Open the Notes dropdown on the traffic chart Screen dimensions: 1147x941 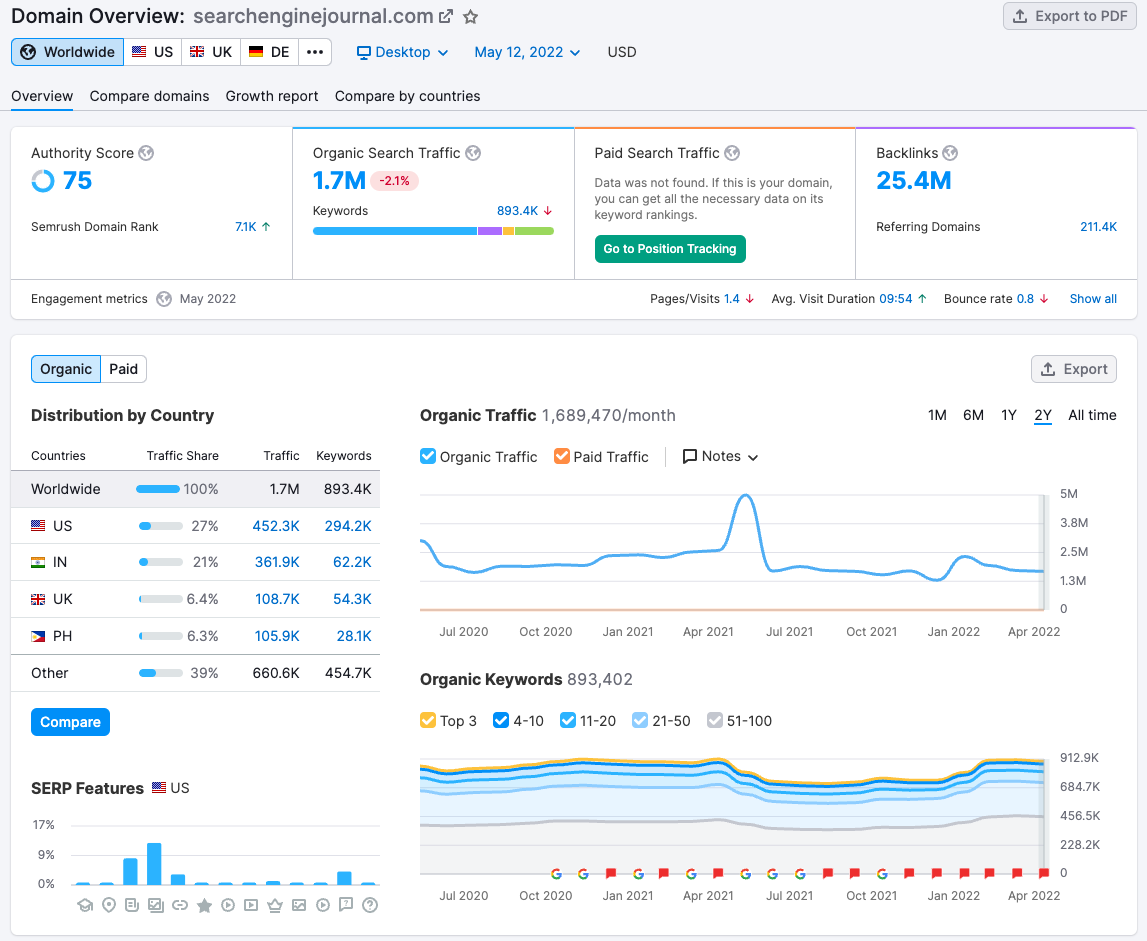tap(720, 456)
